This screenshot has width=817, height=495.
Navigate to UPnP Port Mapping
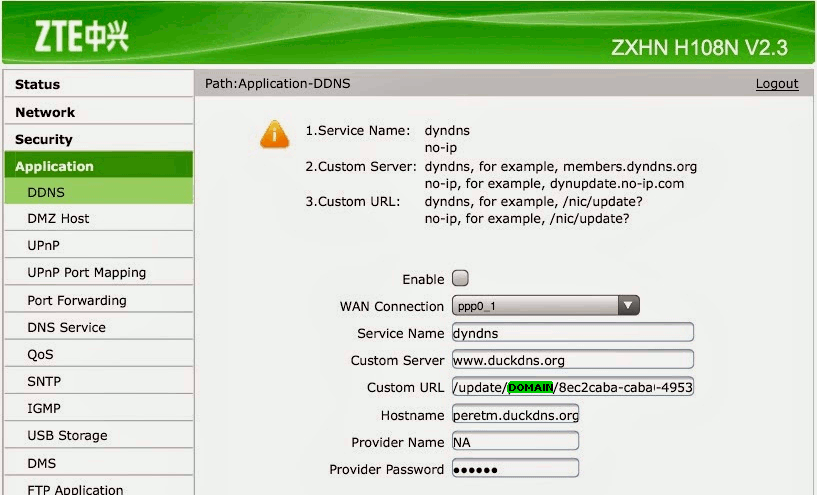[x=87, y=272]
